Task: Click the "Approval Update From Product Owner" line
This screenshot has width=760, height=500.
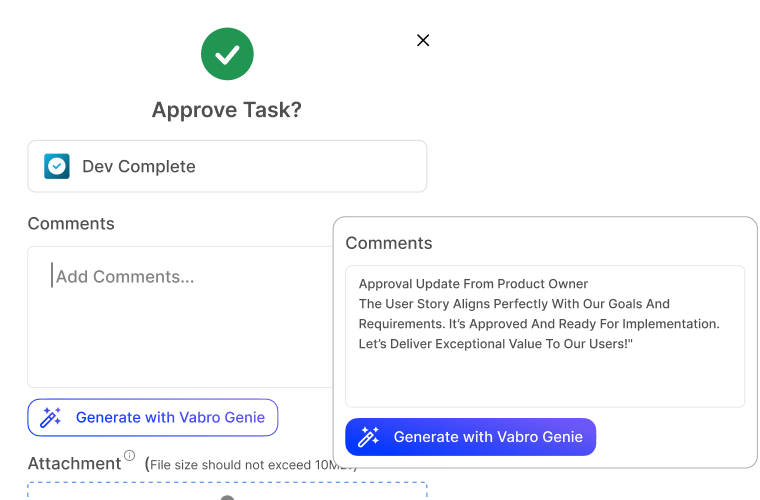Action: [473, 284]
